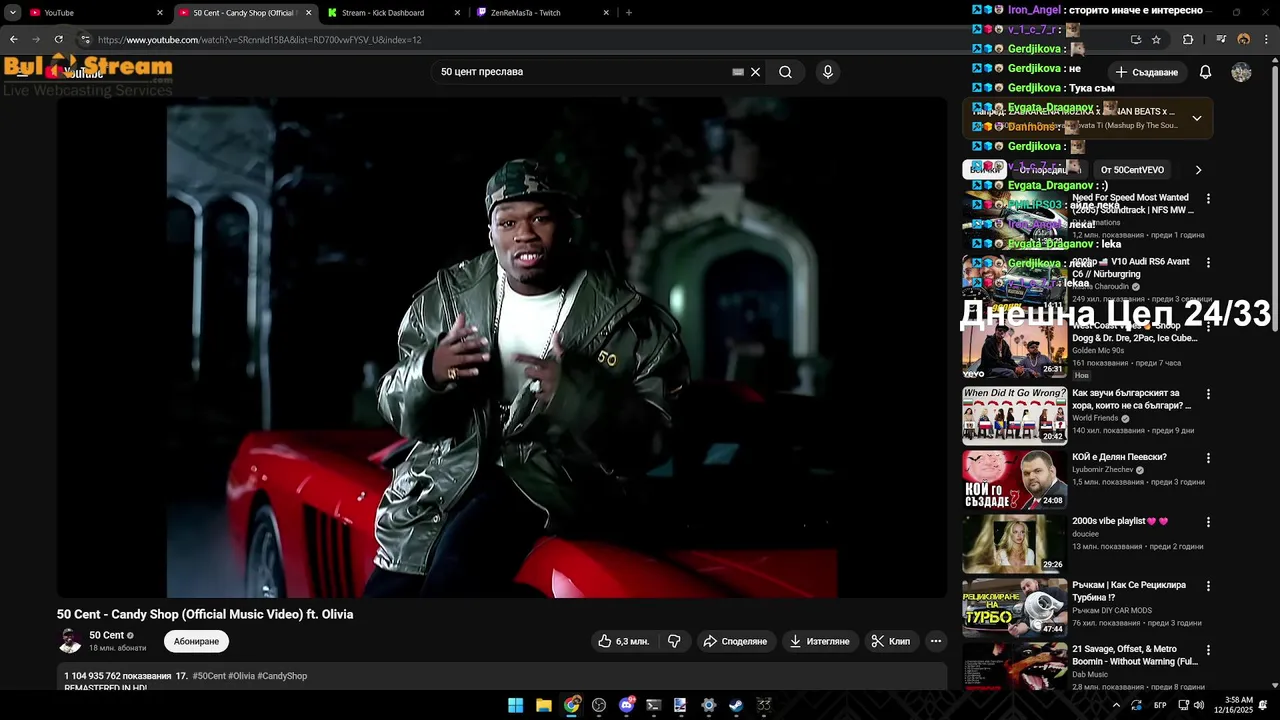
Task: Click the БГР keyboard language indicator
Action: tap(1160, 705)
